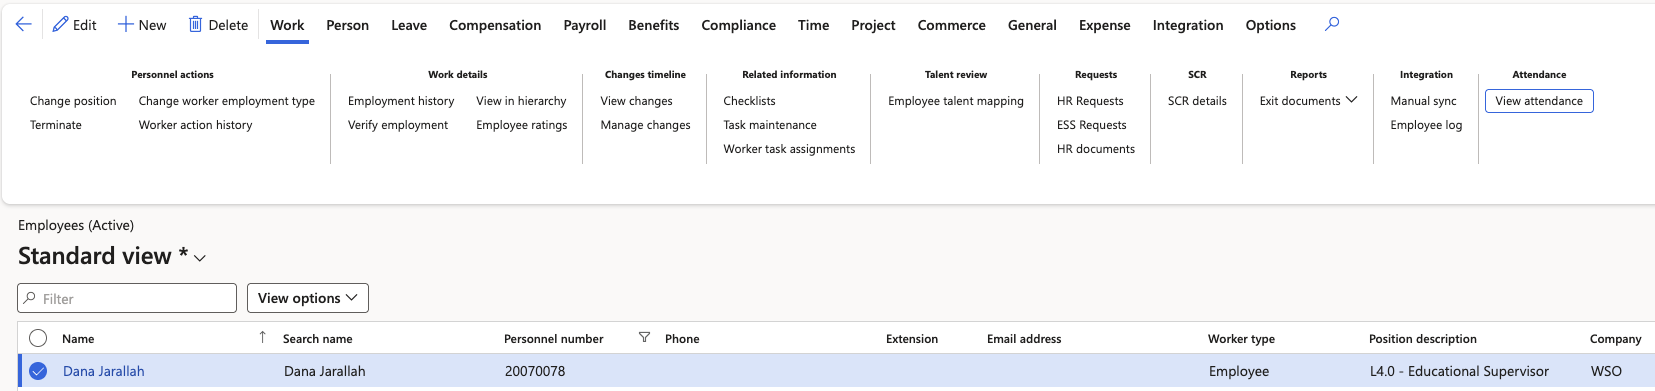
Task: Open SCR details
Action: point(1197,101)
